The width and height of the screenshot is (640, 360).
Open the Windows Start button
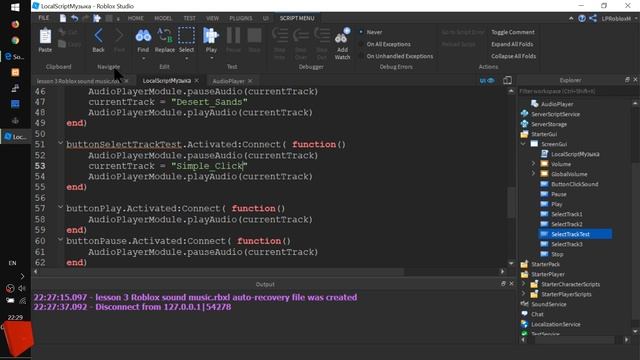[15, 7]
